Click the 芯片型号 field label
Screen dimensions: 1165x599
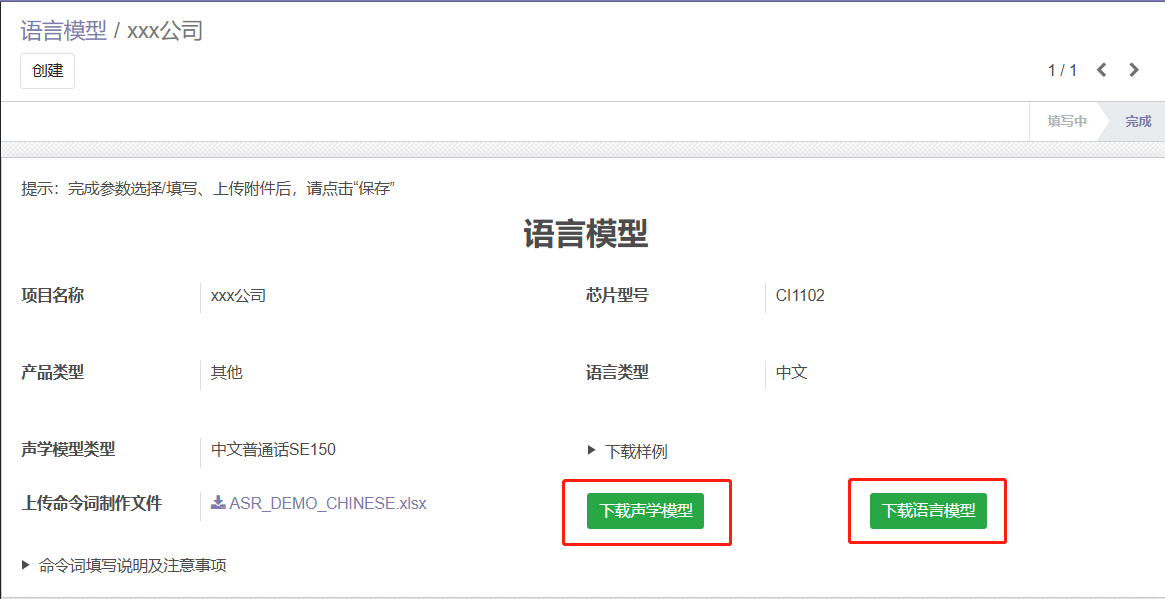pos(617,295)
